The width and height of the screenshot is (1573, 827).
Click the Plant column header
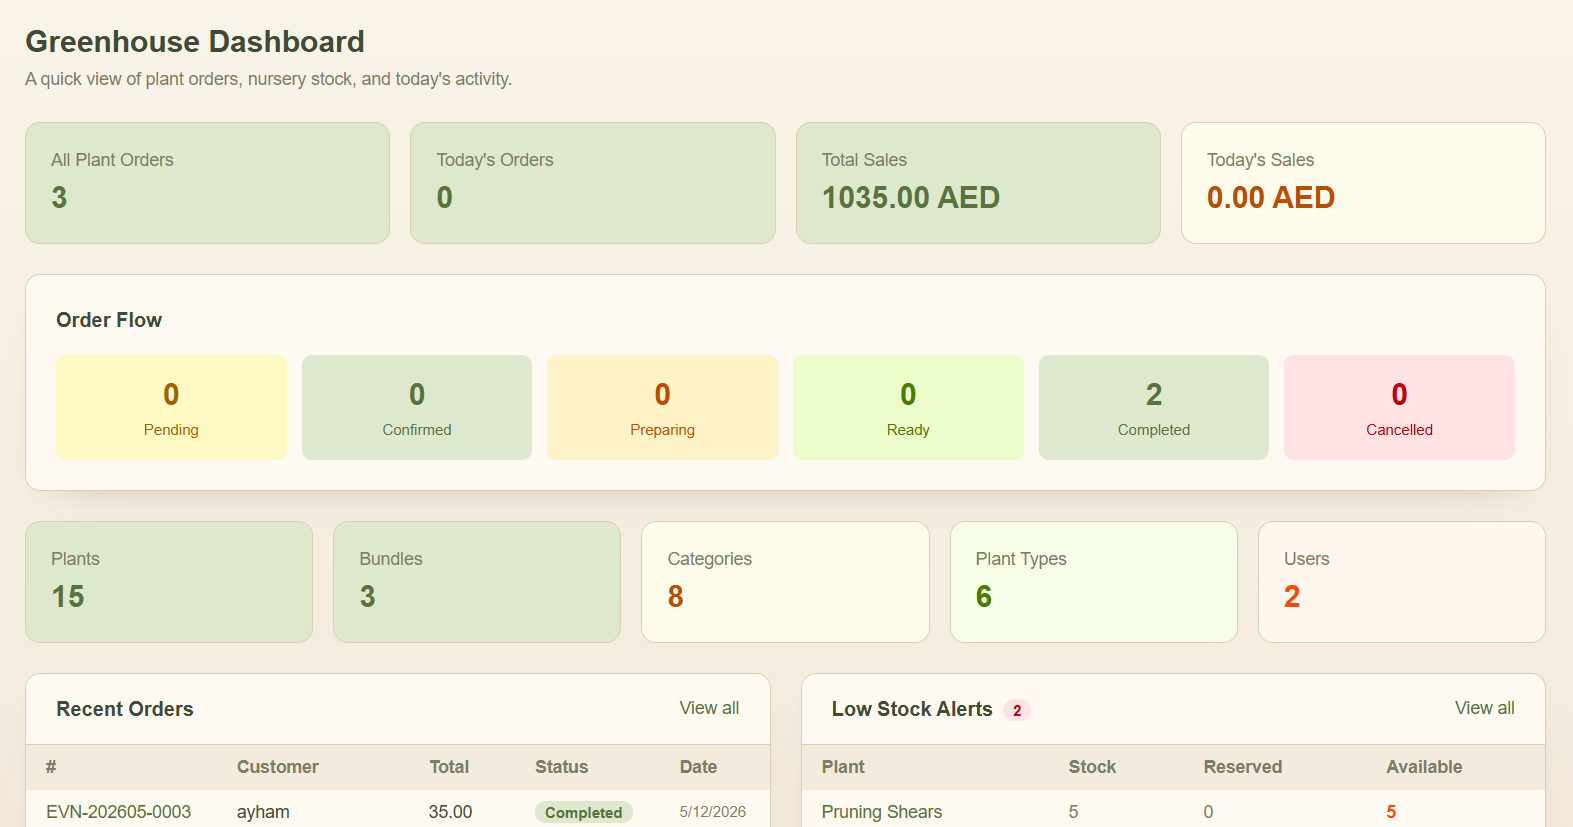[x=843, y=767]
